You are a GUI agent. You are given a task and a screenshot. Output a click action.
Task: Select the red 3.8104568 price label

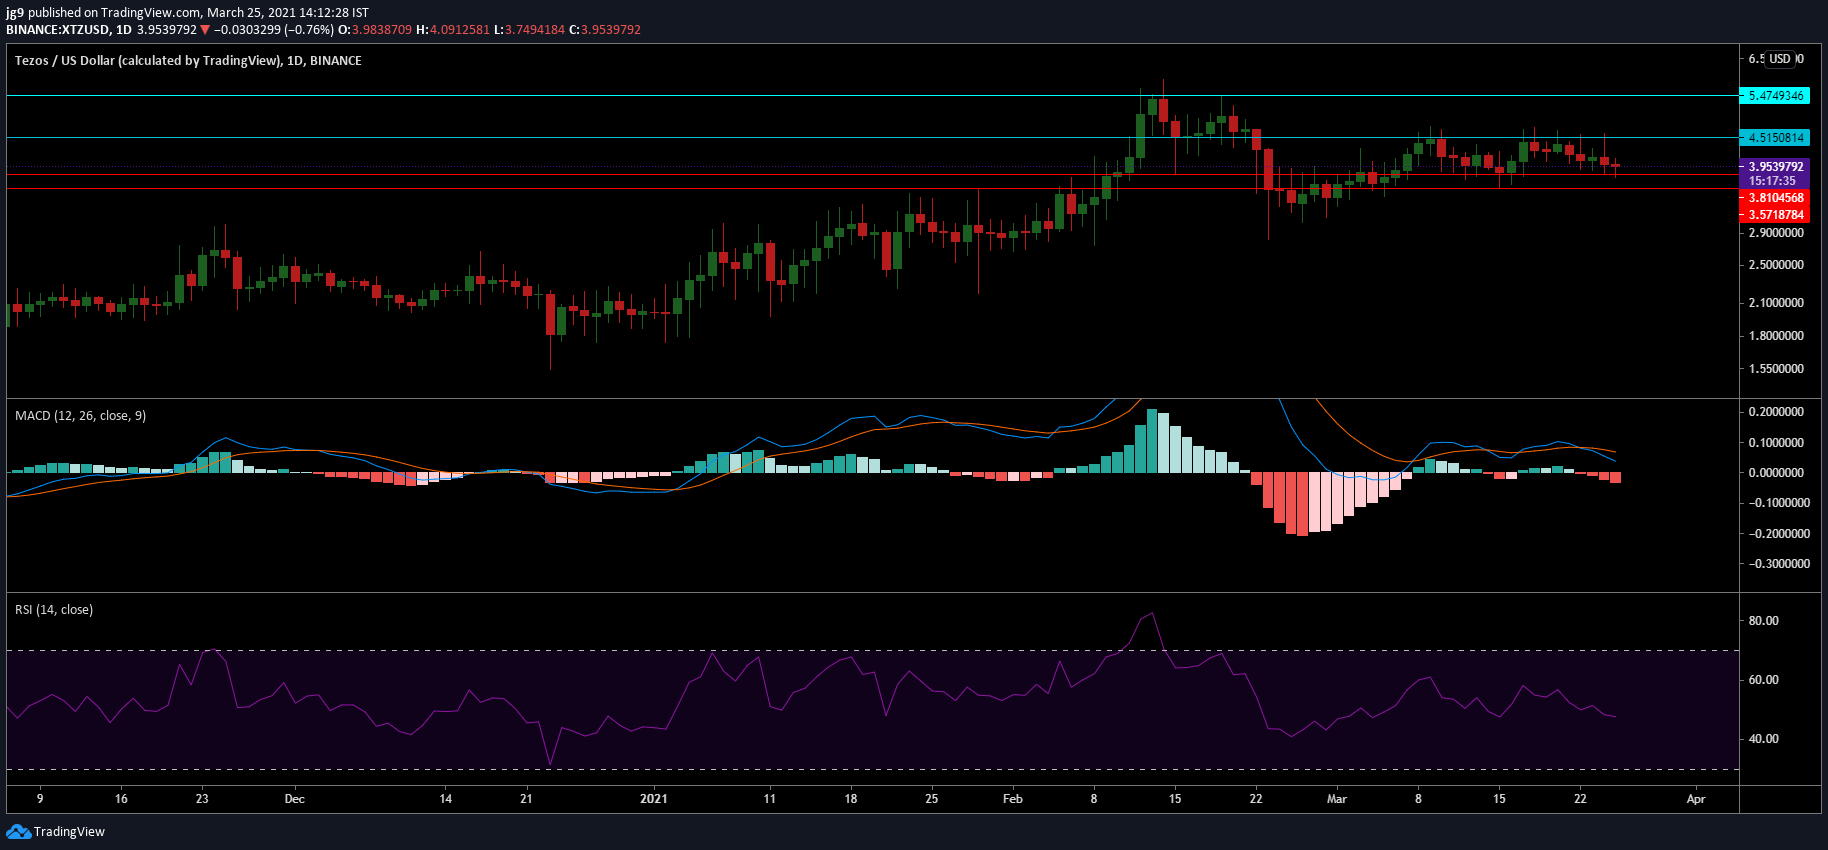coord(1774,198)
